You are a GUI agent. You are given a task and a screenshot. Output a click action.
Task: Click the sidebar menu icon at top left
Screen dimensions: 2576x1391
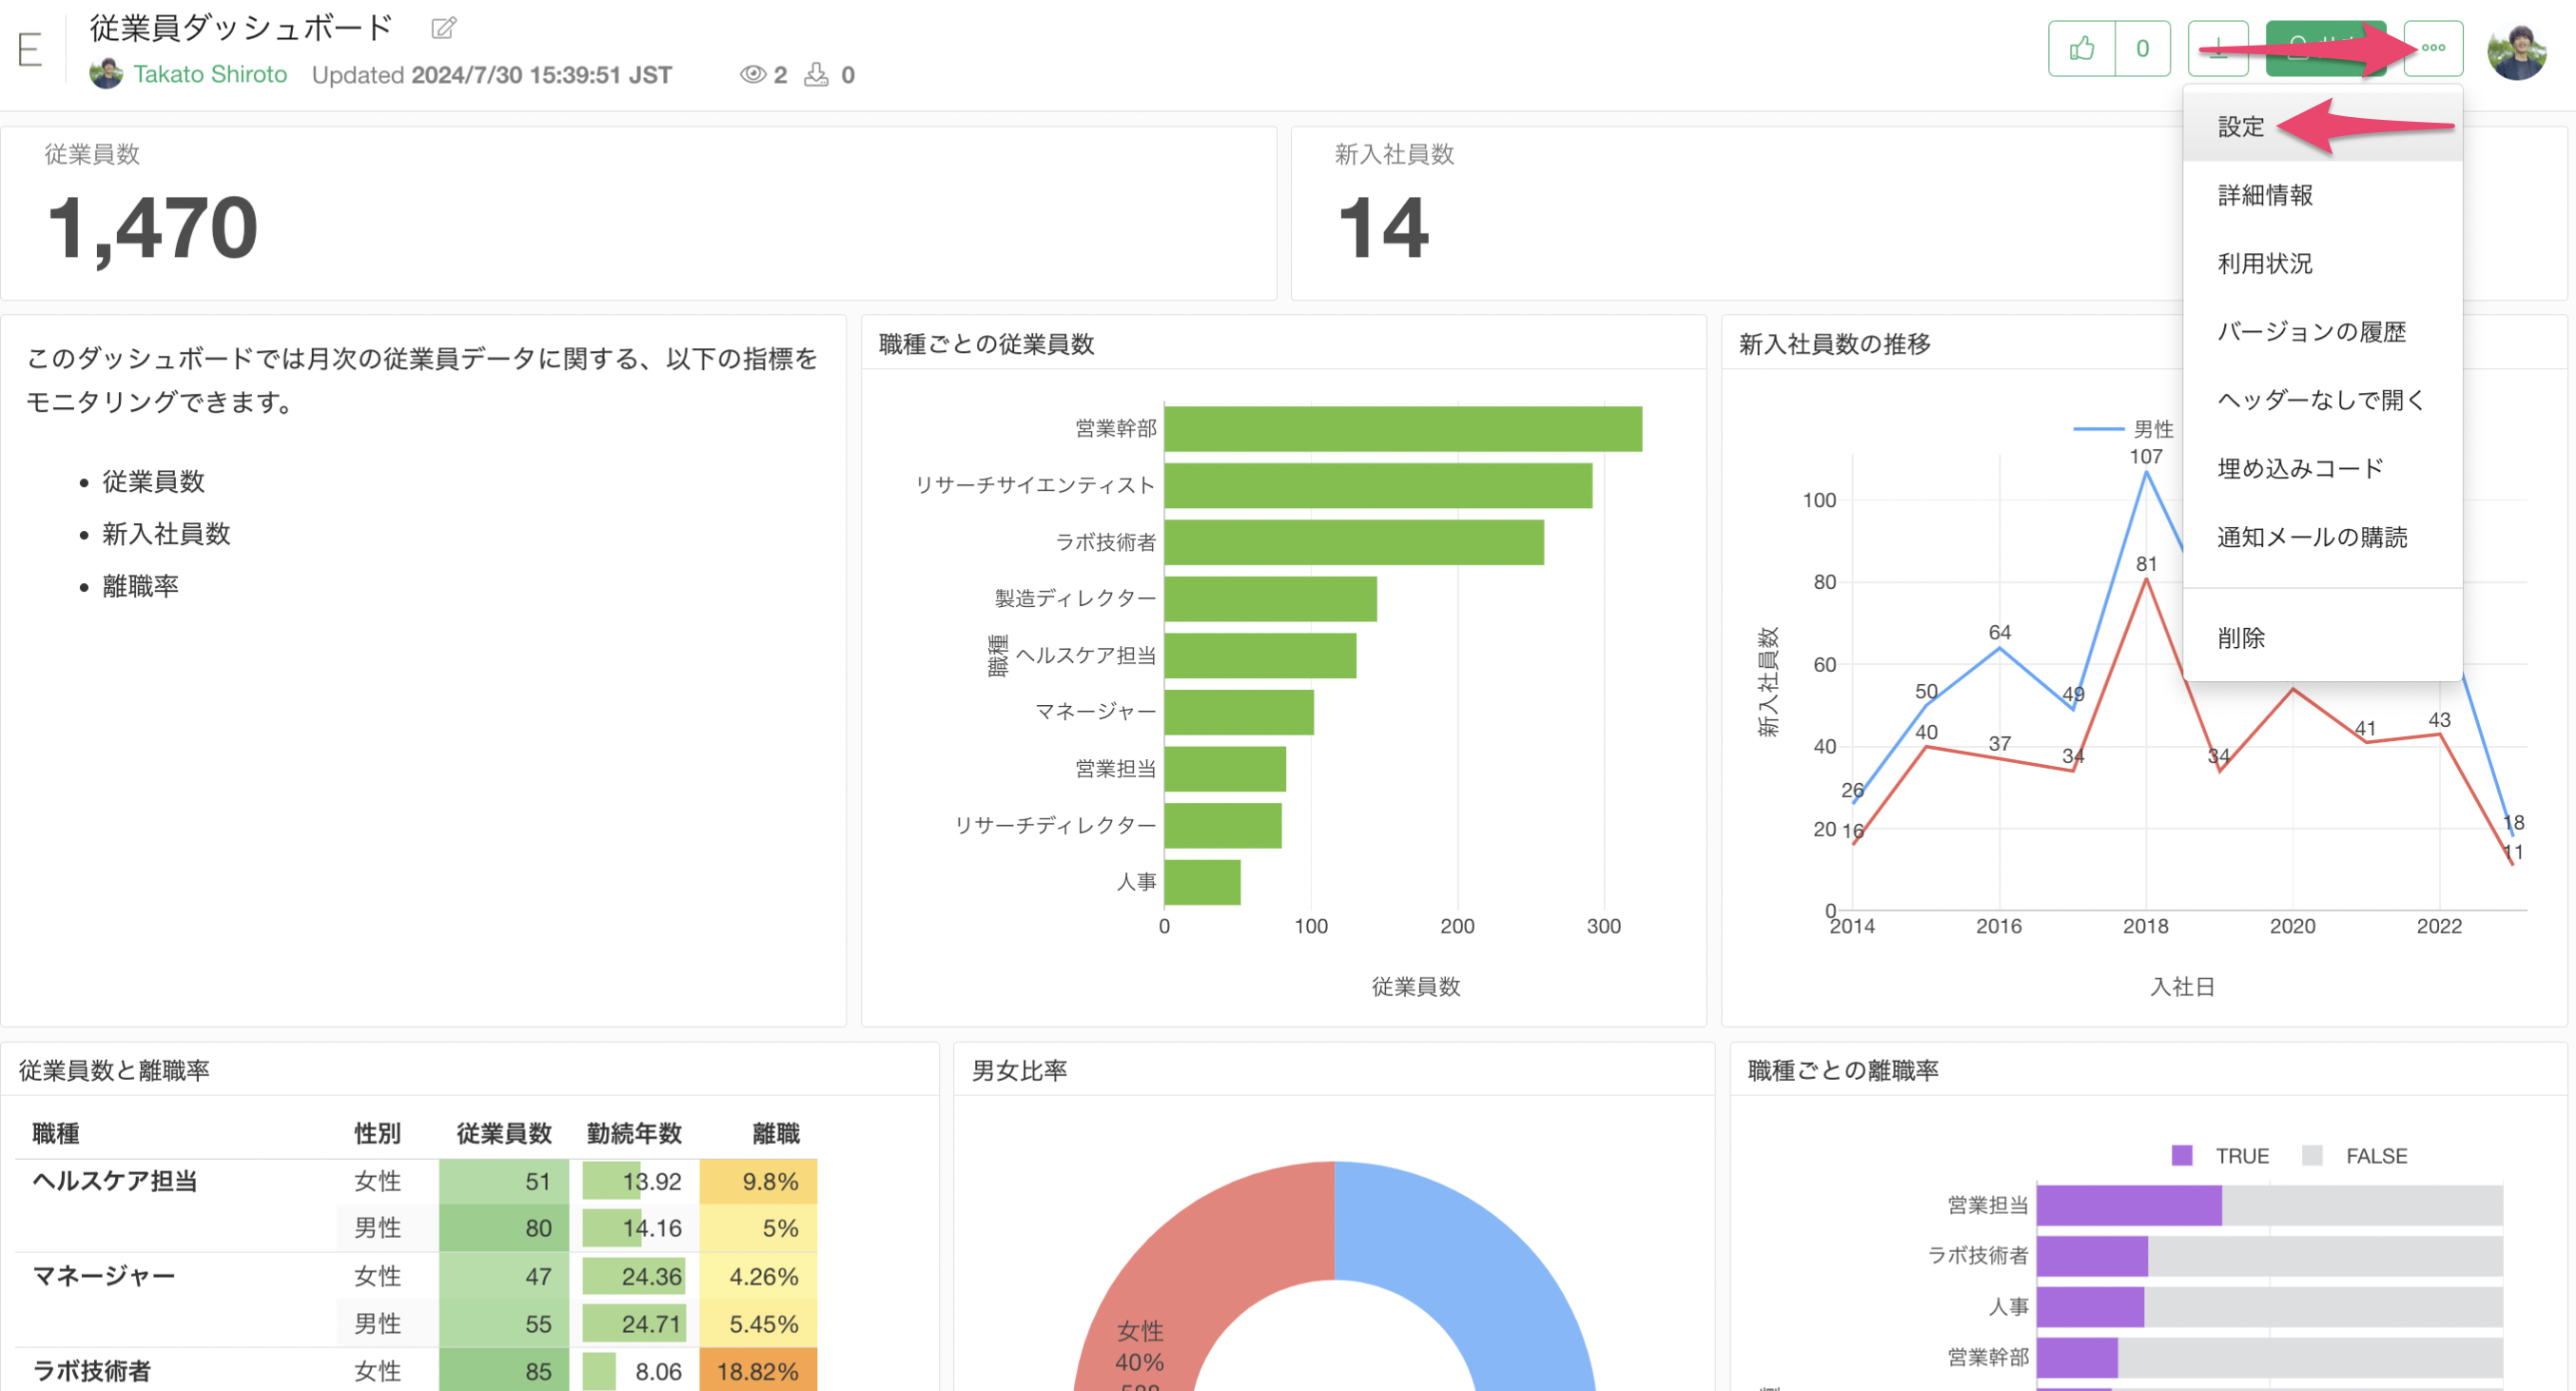(30, 49)
